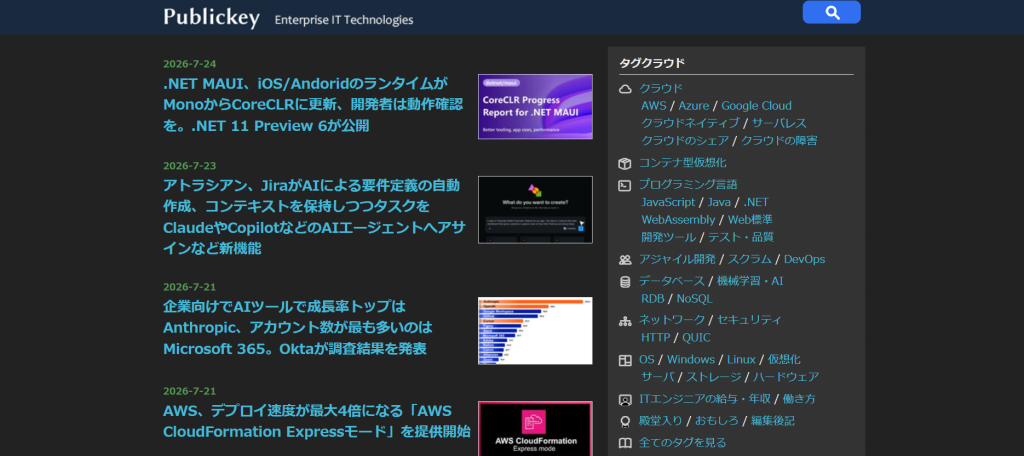
Task: Click the people icon beside アジャイル開発
Action: click(x=625, y=260)
